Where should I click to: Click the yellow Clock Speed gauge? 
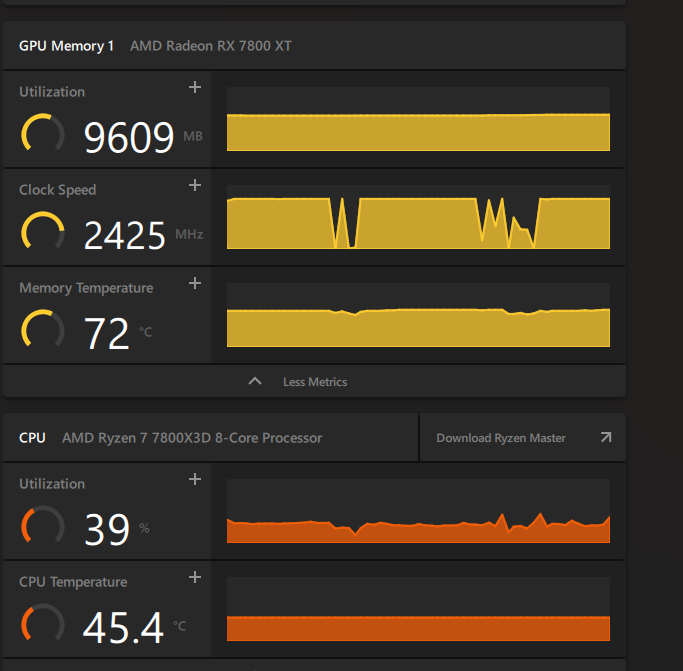tap(42, 233)
